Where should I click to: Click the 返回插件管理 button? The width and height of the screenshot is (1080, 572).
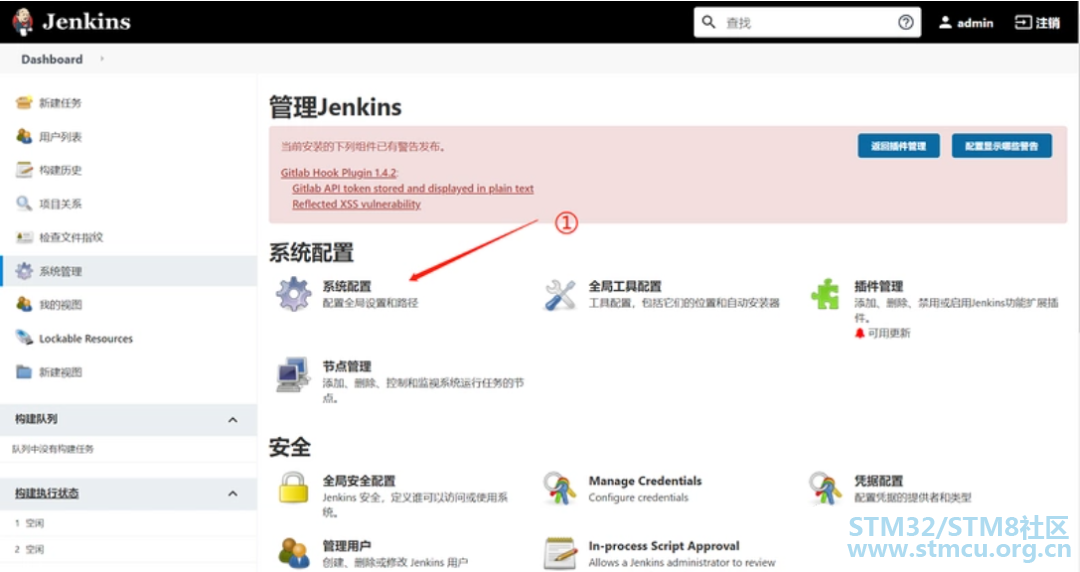pyautogui.click(x=898, y=145)
